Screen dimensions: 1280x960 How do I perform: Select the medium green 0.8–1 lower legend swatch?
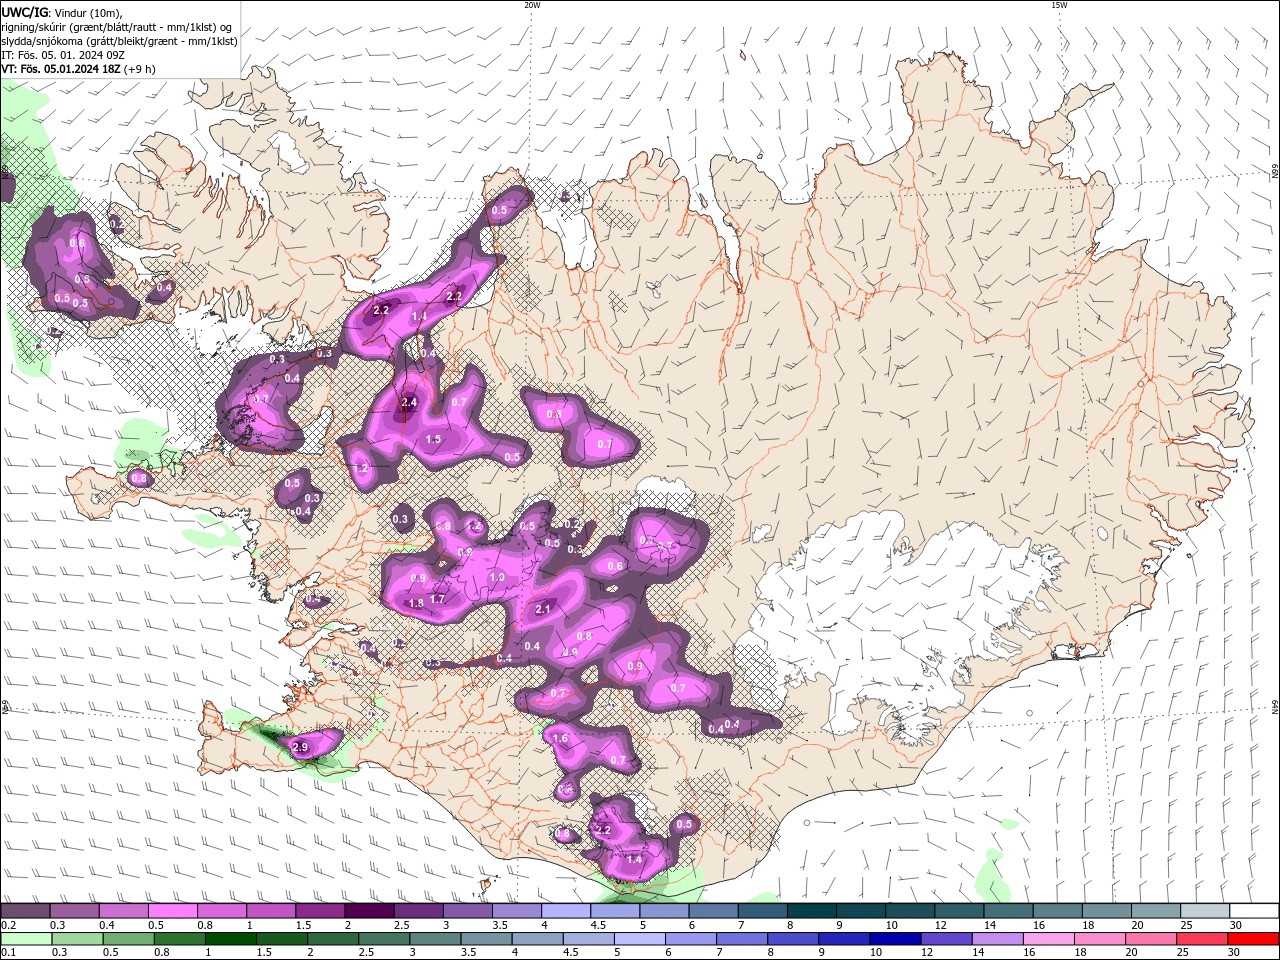[180, 939]
